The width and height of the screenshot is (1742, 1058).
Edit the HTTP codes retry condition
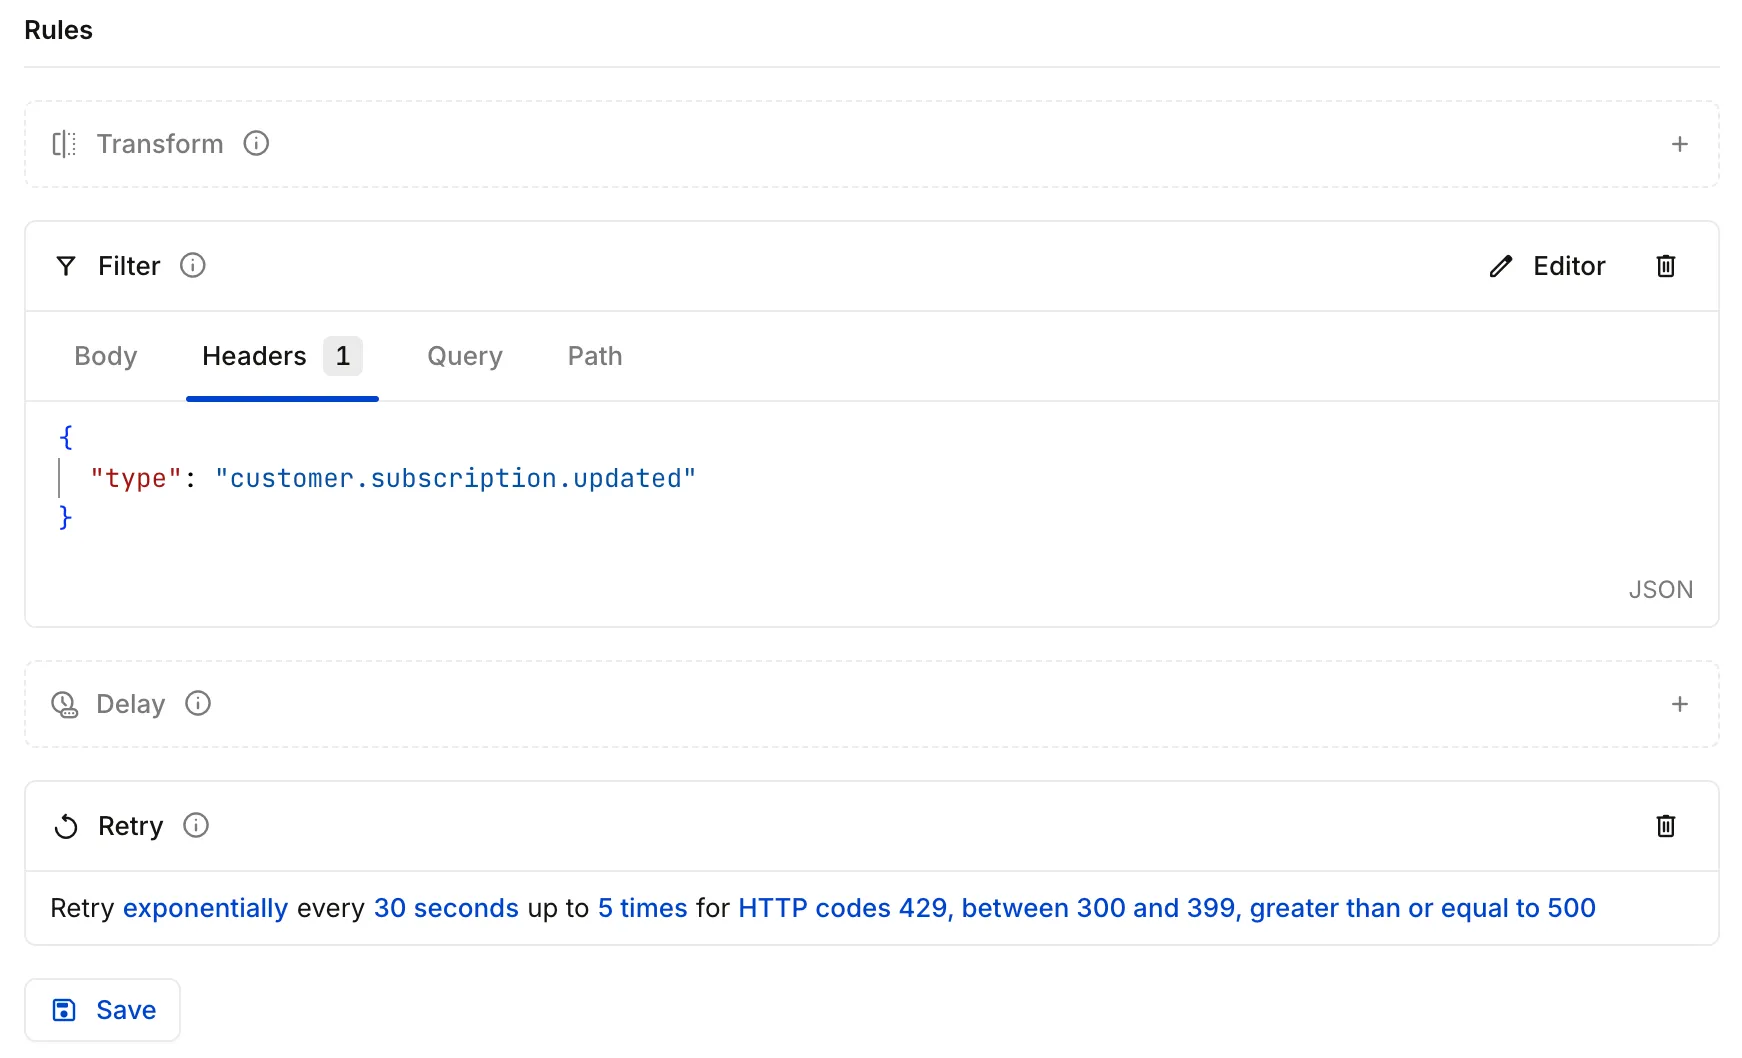[x=1166, y=908]
